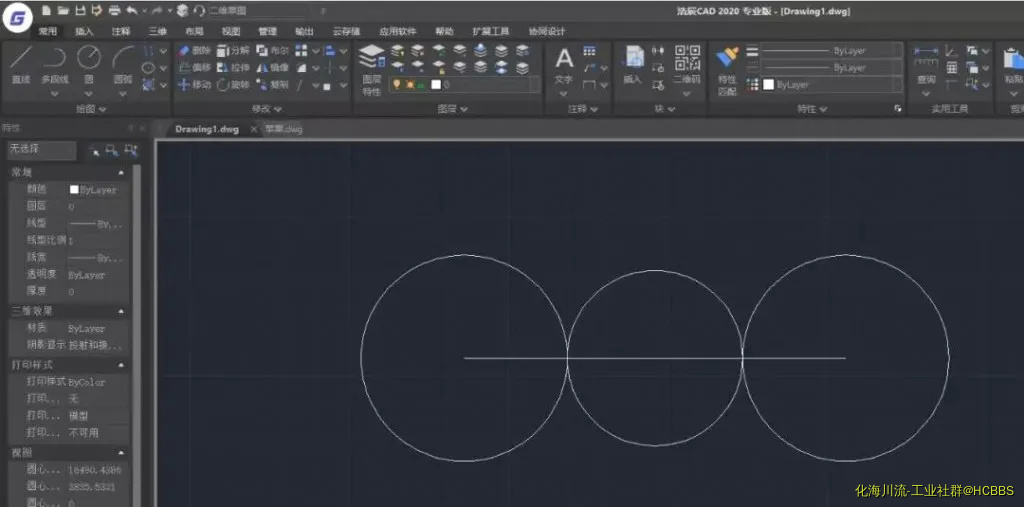The width and height of the screenshot is (1024, 507).
Task: Select the Circle (圆) tool
Action: [89, 65]
